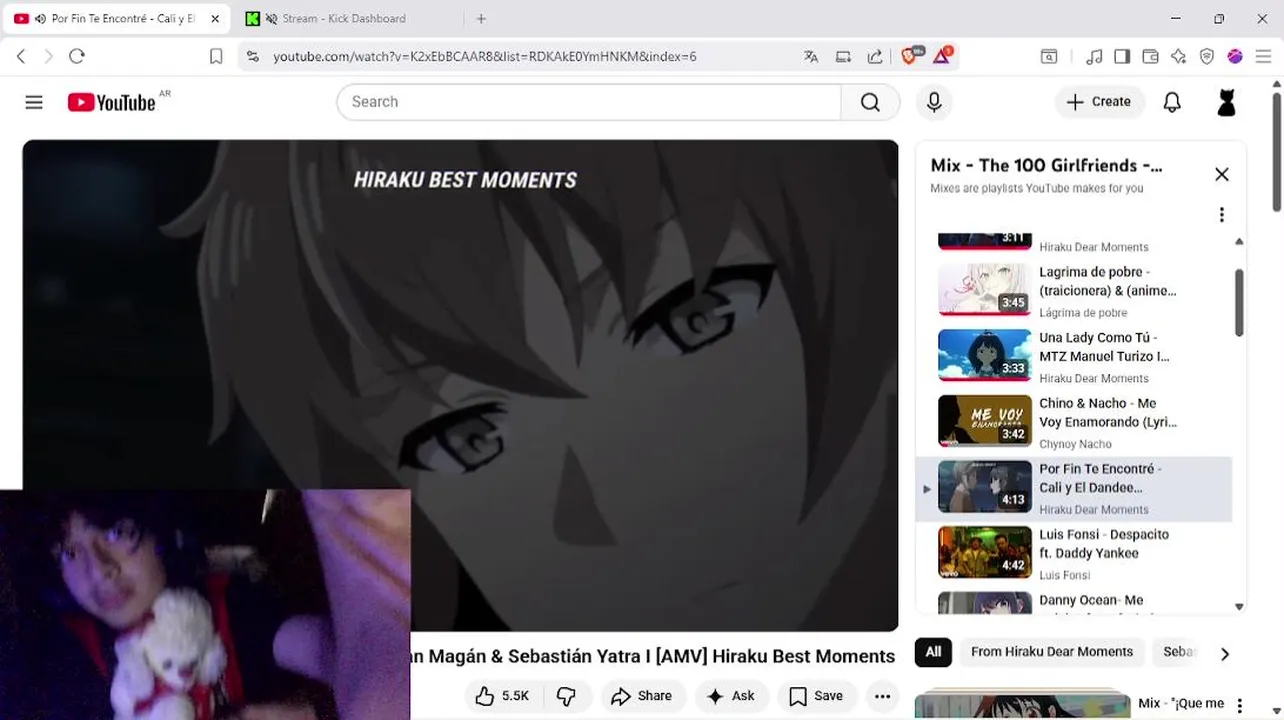Open Luis Fonsi channel name in playlist
1284x720 pixels.
pyautogui.click(x=1064, y=575)
